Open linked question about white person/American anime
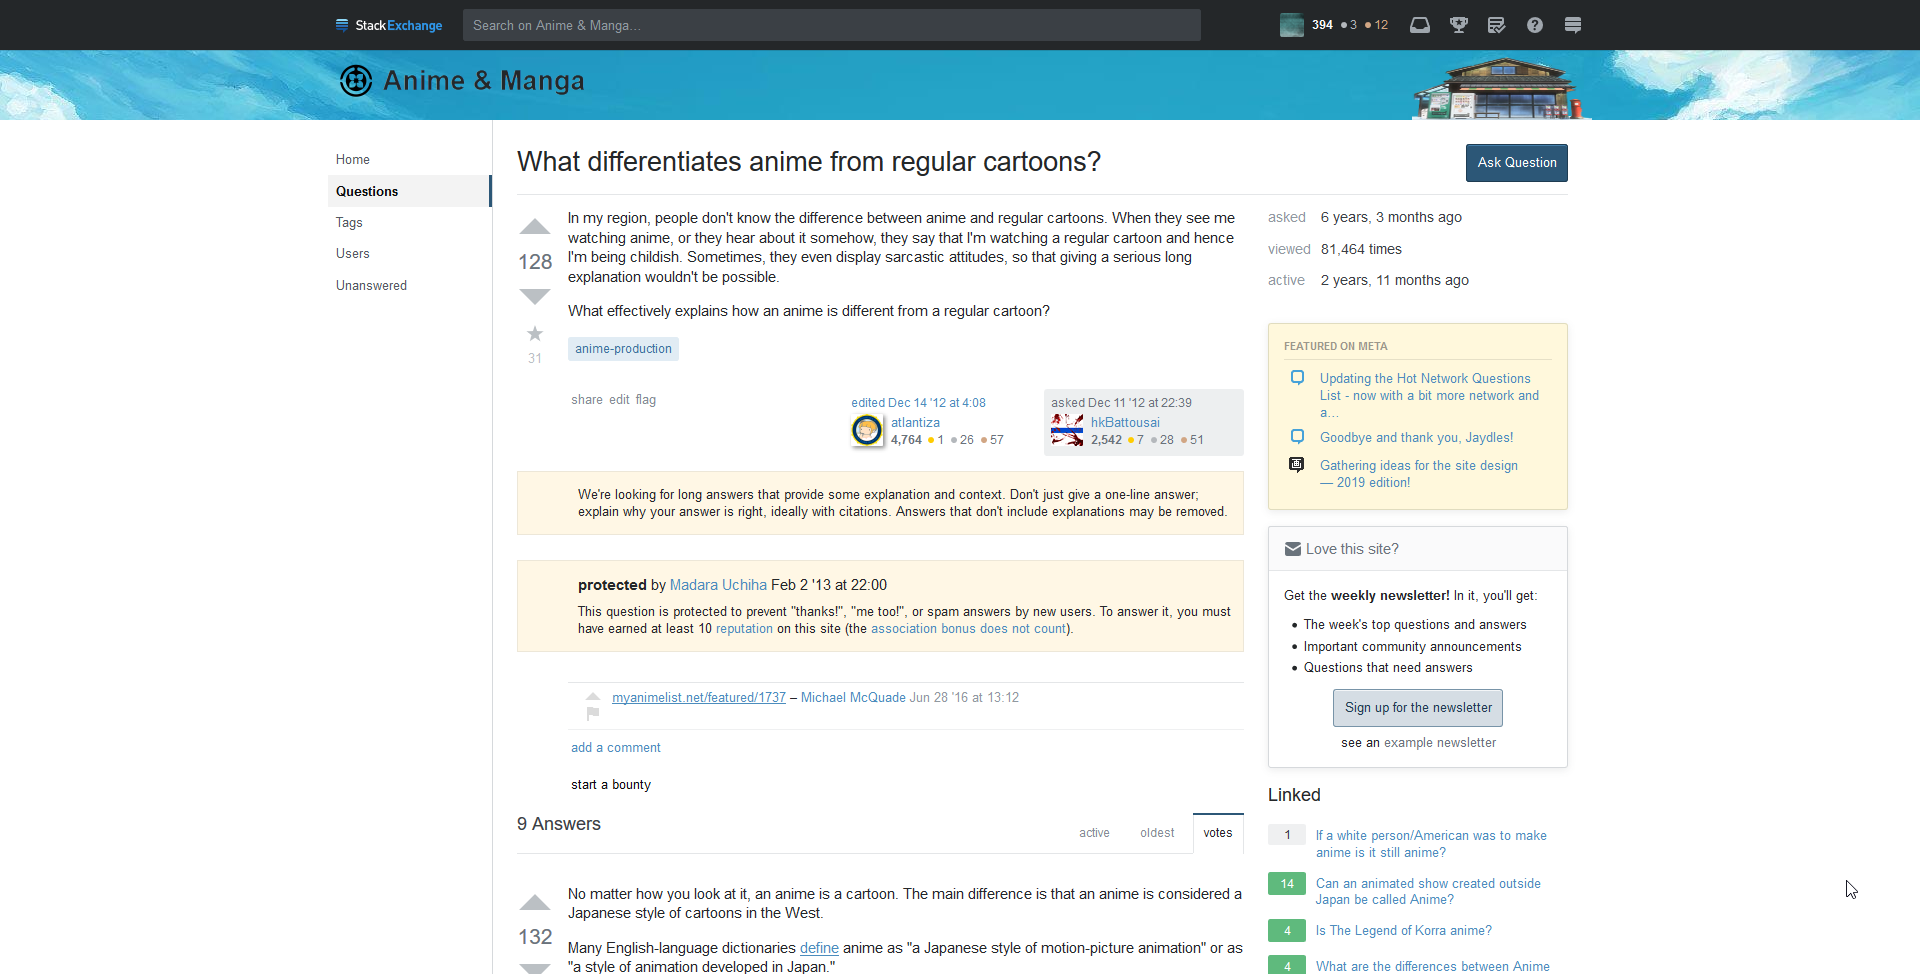Screen dimensions: 1921x974 [1431, 844]
